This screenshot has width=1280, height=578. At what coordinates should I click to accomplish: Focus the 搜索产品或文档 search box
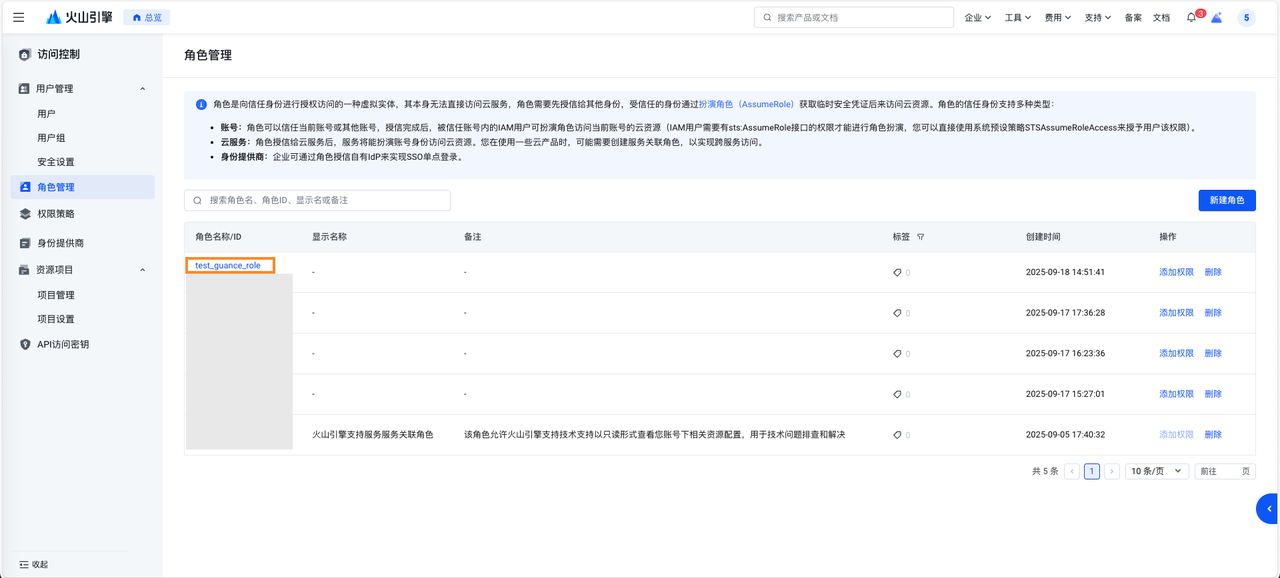(x=854, y=17)
